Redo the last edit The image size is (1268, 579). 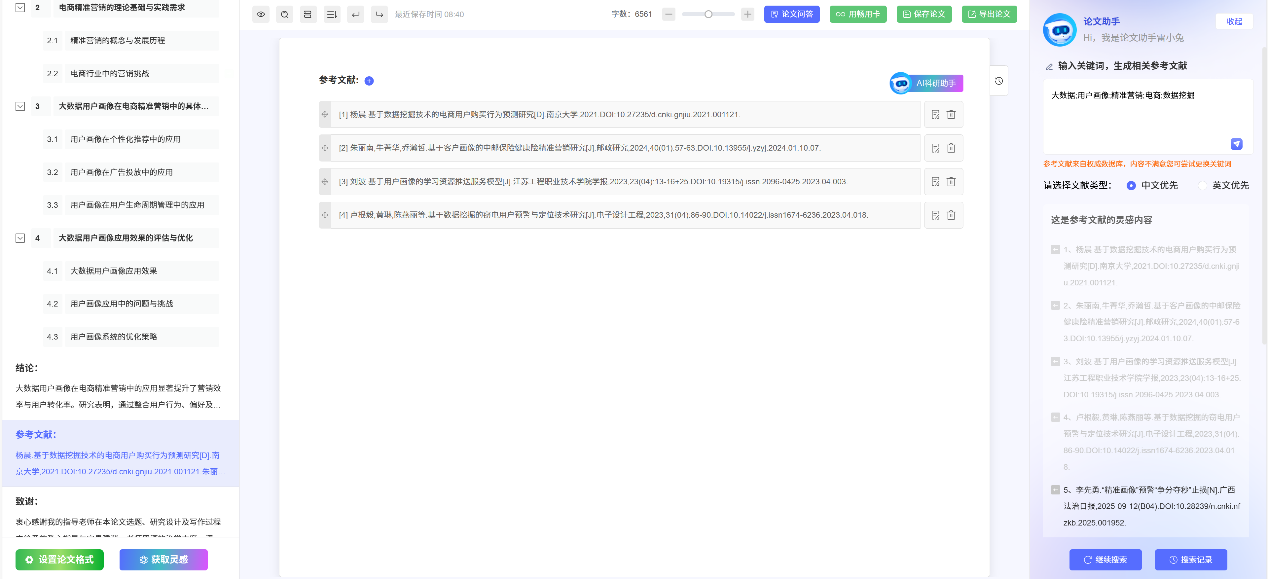pyautogui.click(x=378, y=15)
